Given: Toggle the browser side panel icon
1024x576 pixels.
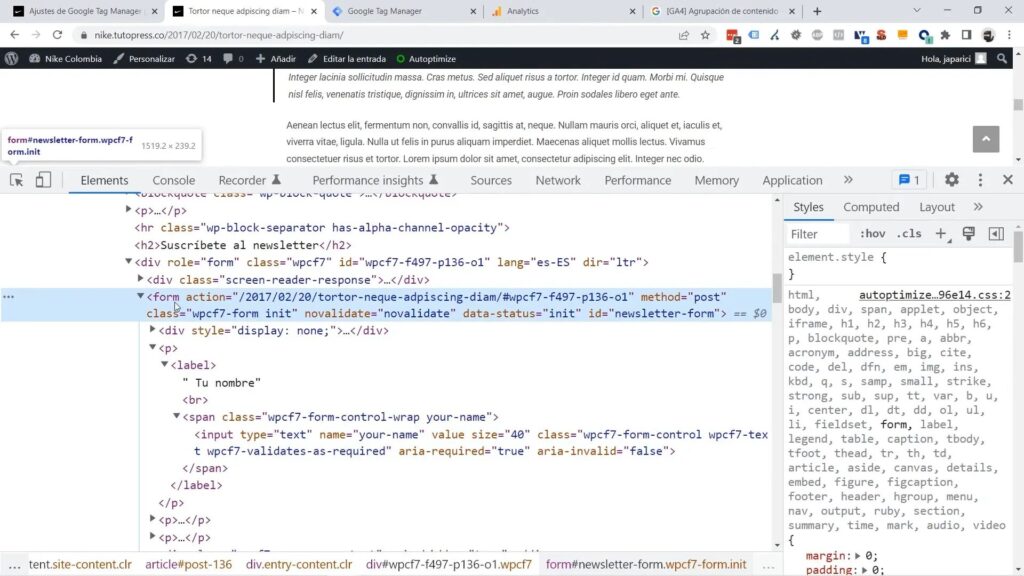Looking at the screenshot, I should [x=967, y=35].
